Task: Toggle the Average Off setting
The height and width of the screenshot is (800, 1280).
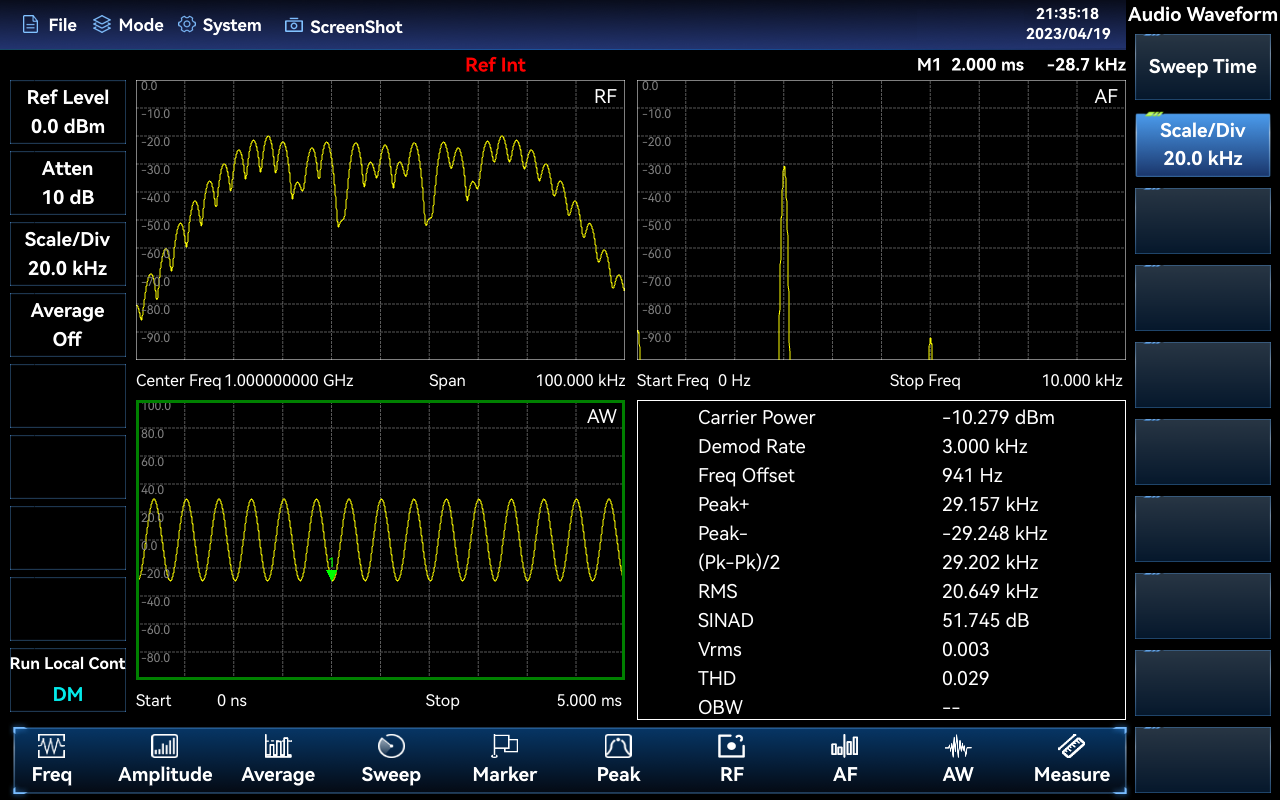Action: pyautogui.click(x=68, y=325)
